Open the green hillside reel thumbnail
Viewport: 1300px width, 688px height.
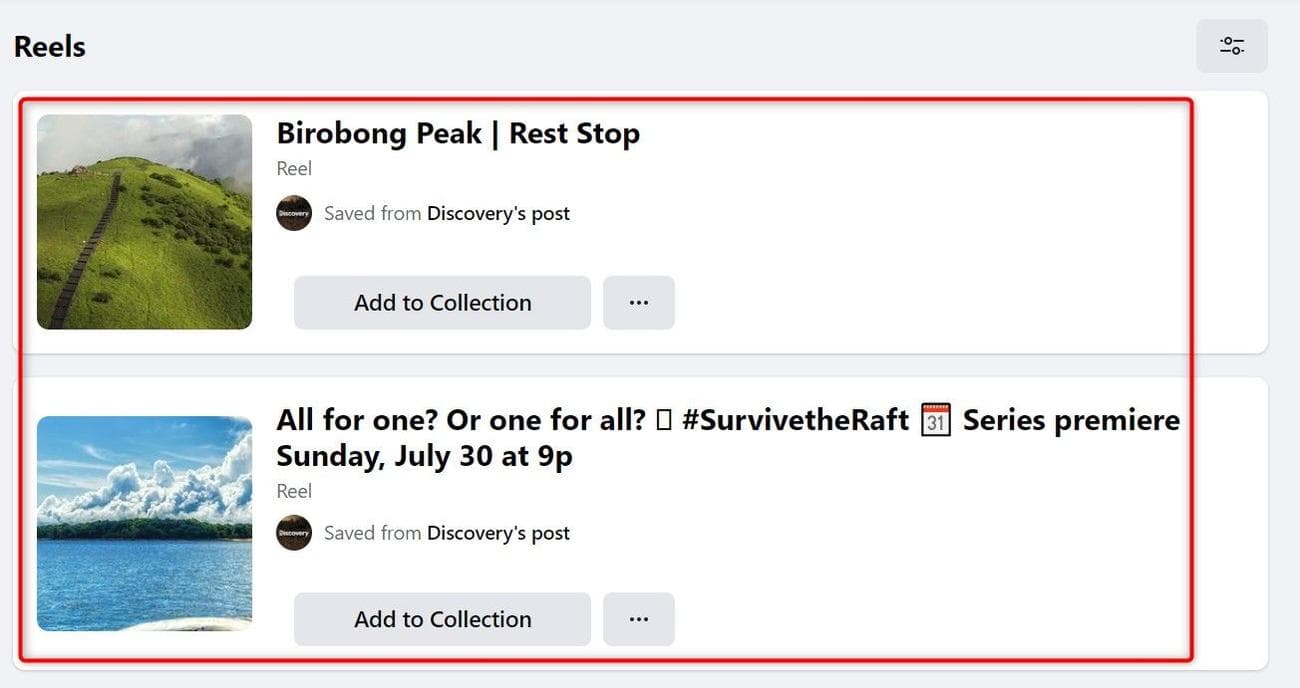(x=144, y=221)
